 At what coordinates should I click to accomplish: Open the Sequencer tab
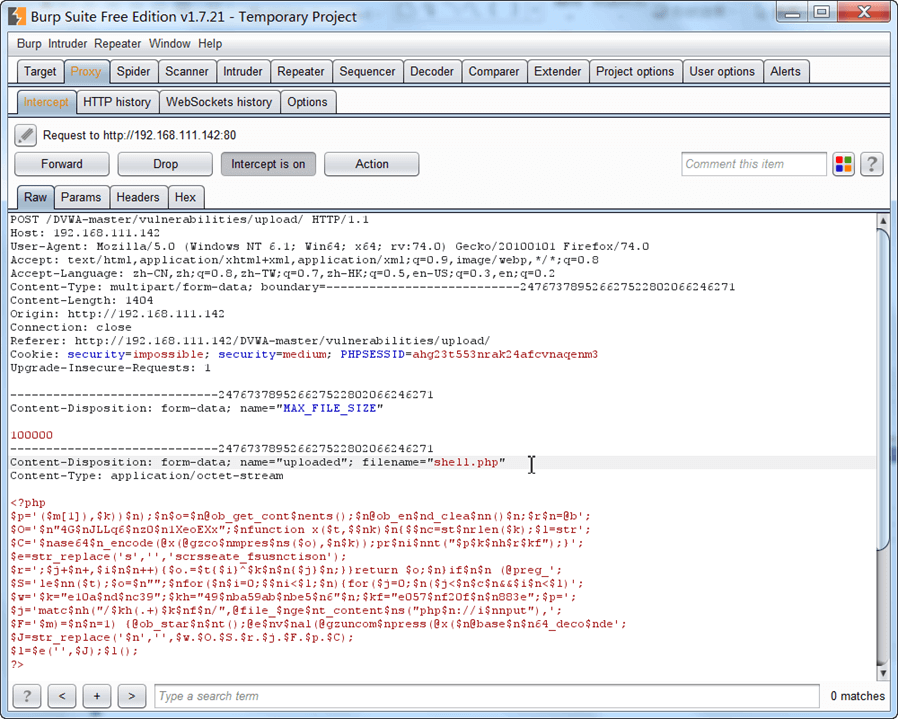pos(367,72)
